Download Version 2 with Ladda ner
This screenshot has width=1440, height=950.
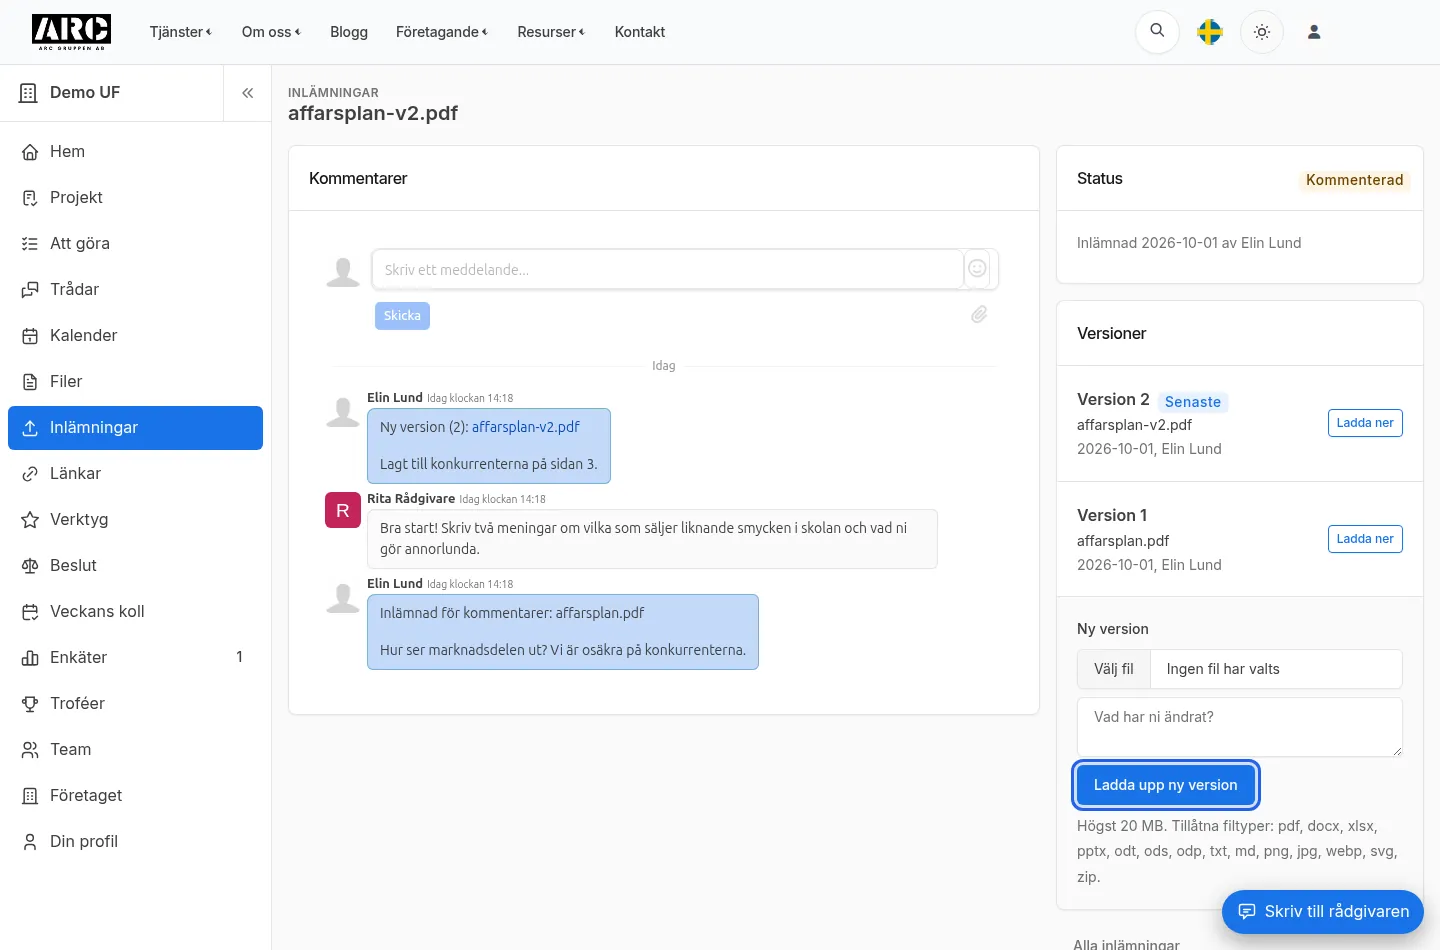click(x=1365, y=423)
